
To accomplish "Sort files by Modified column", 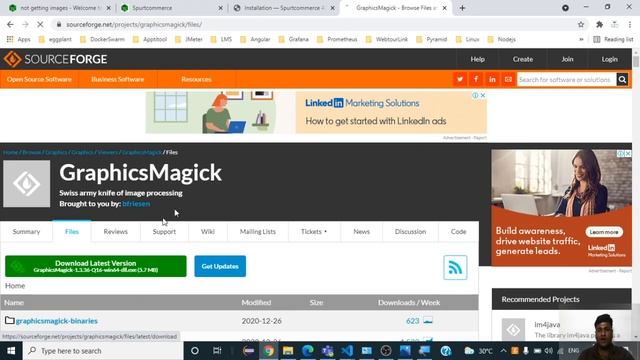I will pos(256,302).
